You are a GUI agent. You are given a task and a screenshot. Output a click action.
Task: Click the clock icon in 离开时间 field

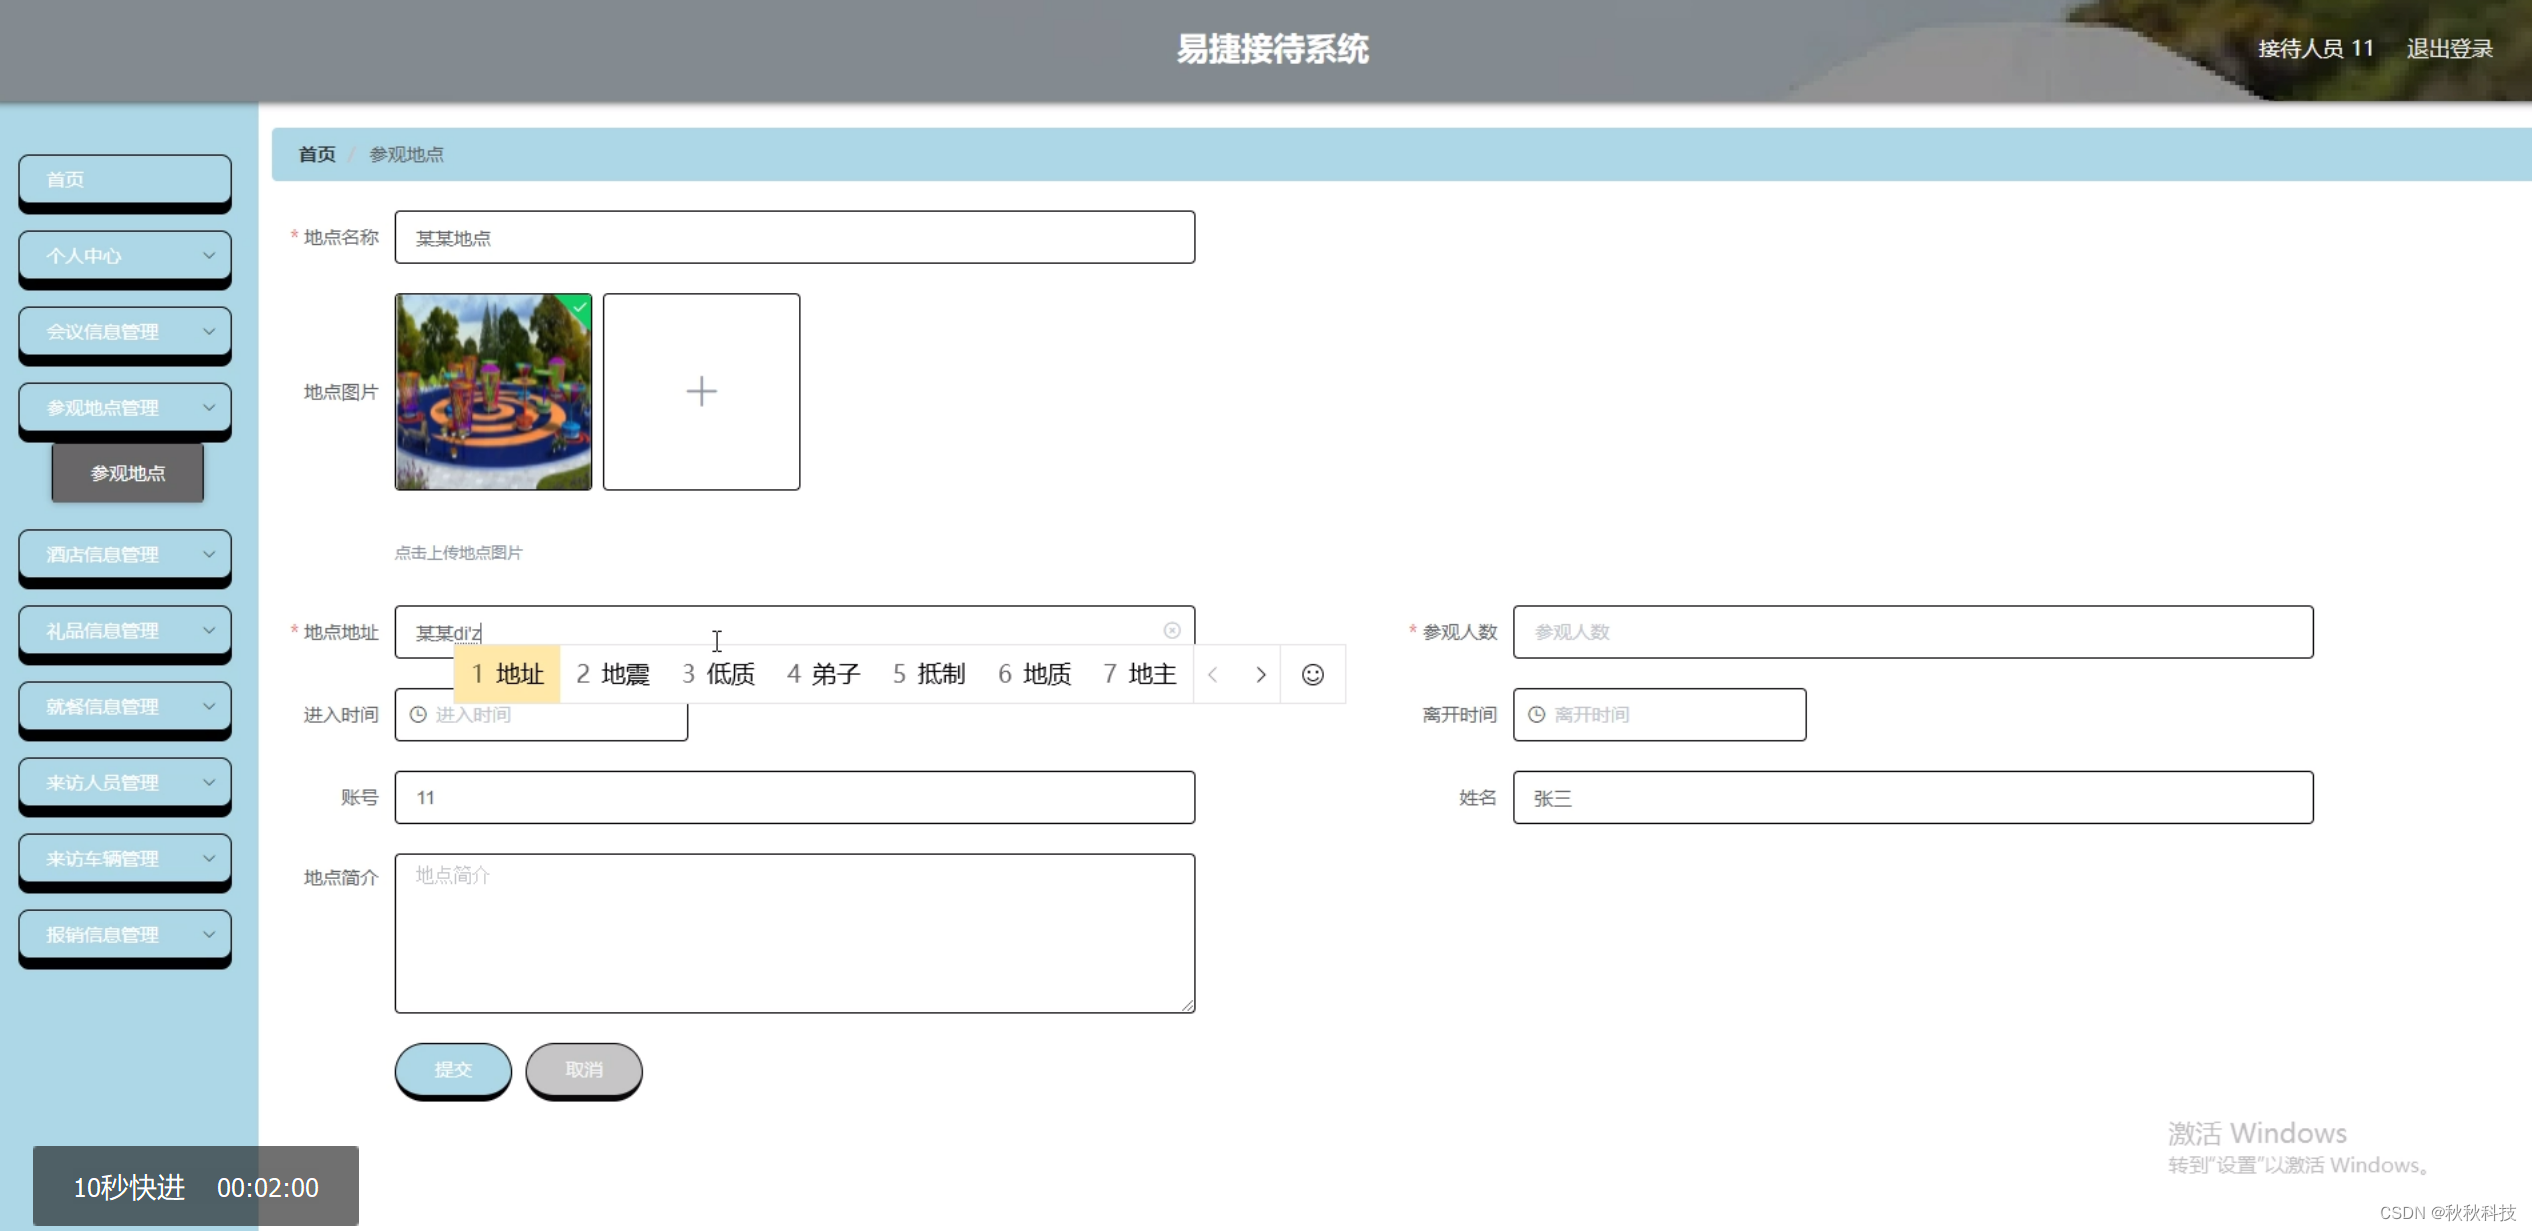point(1536,714)
